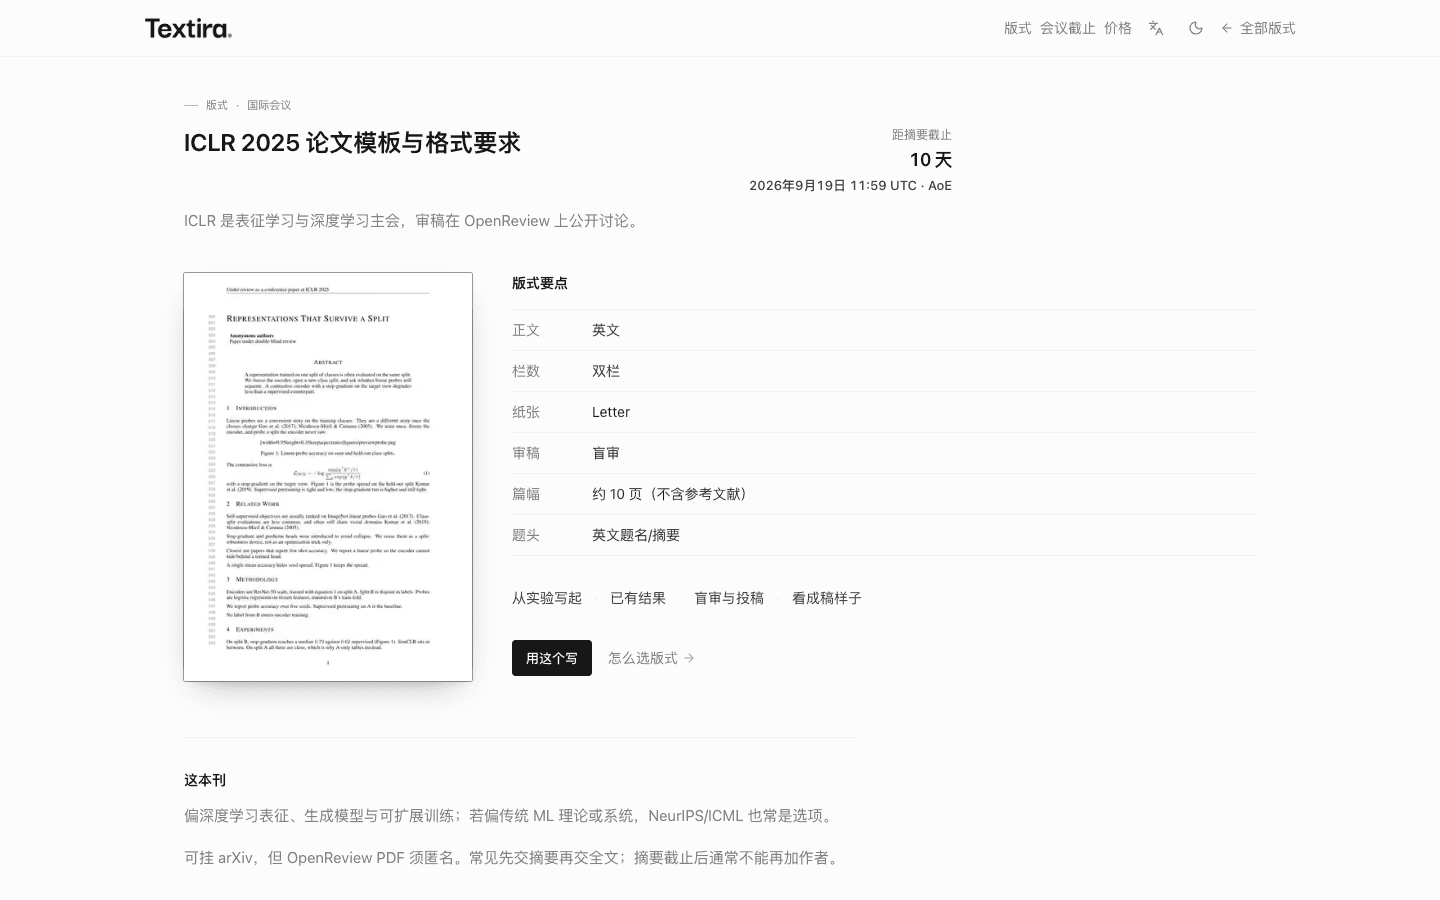Viewport: 1440px width, 900px height.
Task: Click the 距摘要截止 label
Action: pos(922,135)
